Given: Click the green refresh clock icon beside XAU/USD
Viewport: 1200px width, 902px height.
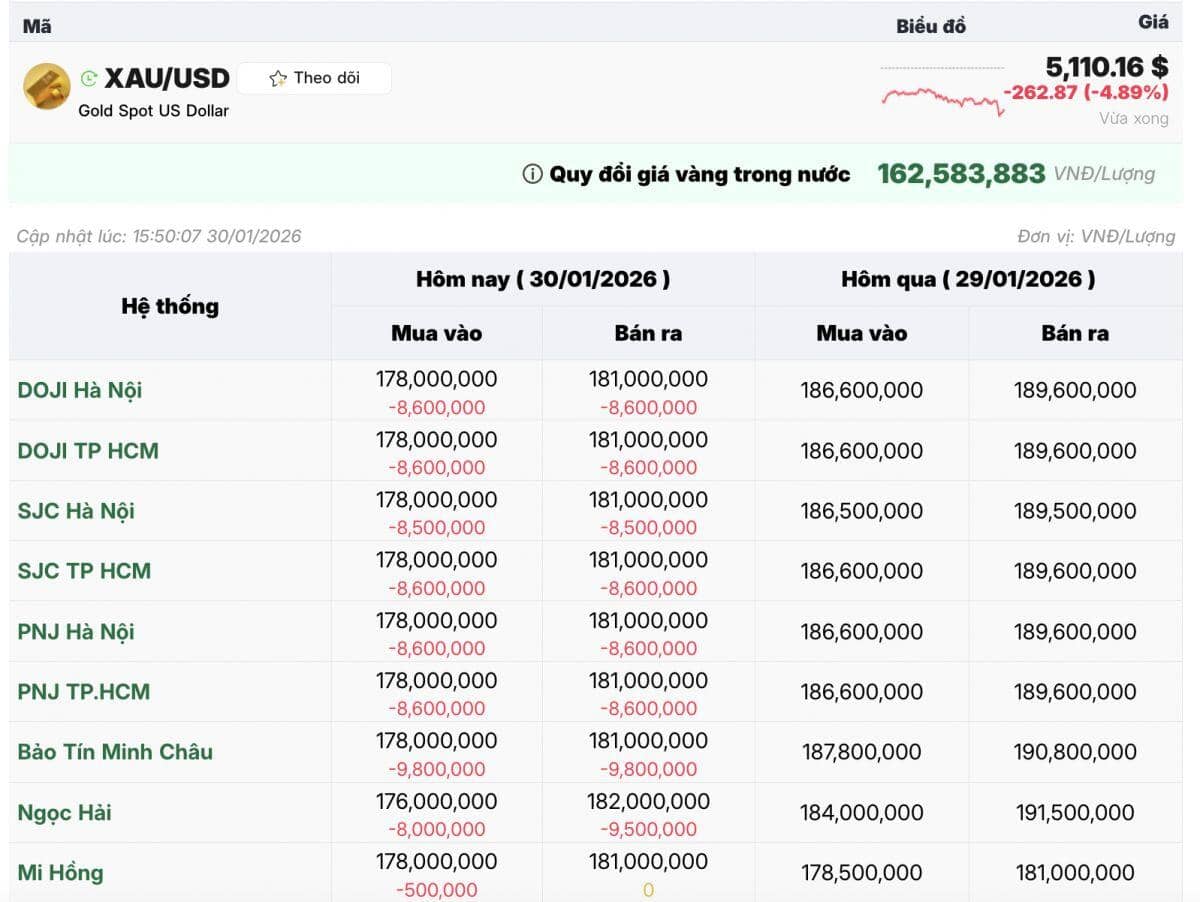Looking at the screenshot, I should [89, 78].
